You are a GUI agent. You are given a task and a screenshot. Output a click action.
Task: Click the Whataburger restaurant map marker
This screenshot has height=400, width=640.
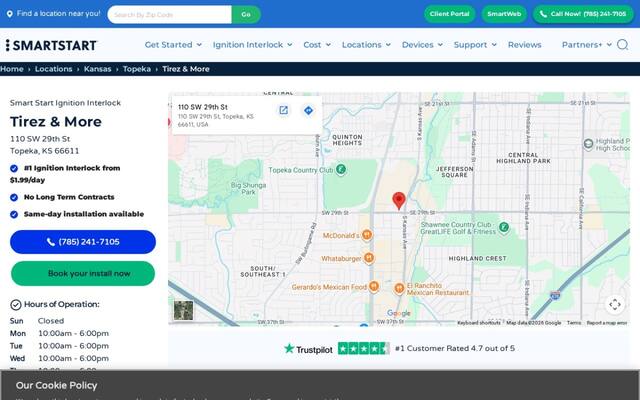(x=369, y=258)
